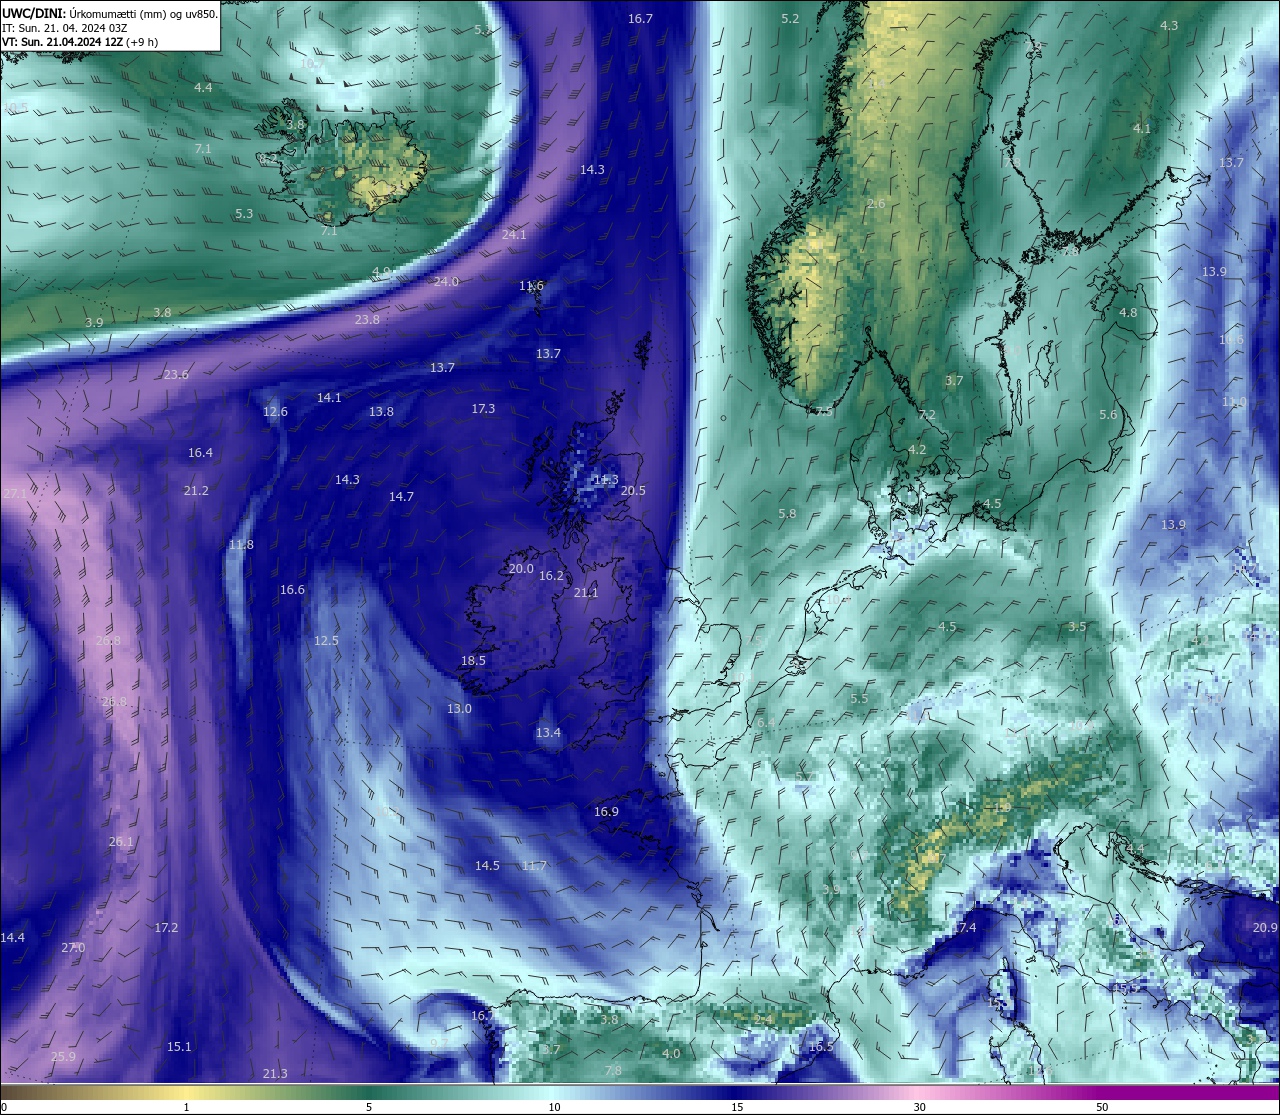Click the 24.0 value in the purple band
The width and height of the screenshot is (1280, 1115).
click(x=446, y=282)
